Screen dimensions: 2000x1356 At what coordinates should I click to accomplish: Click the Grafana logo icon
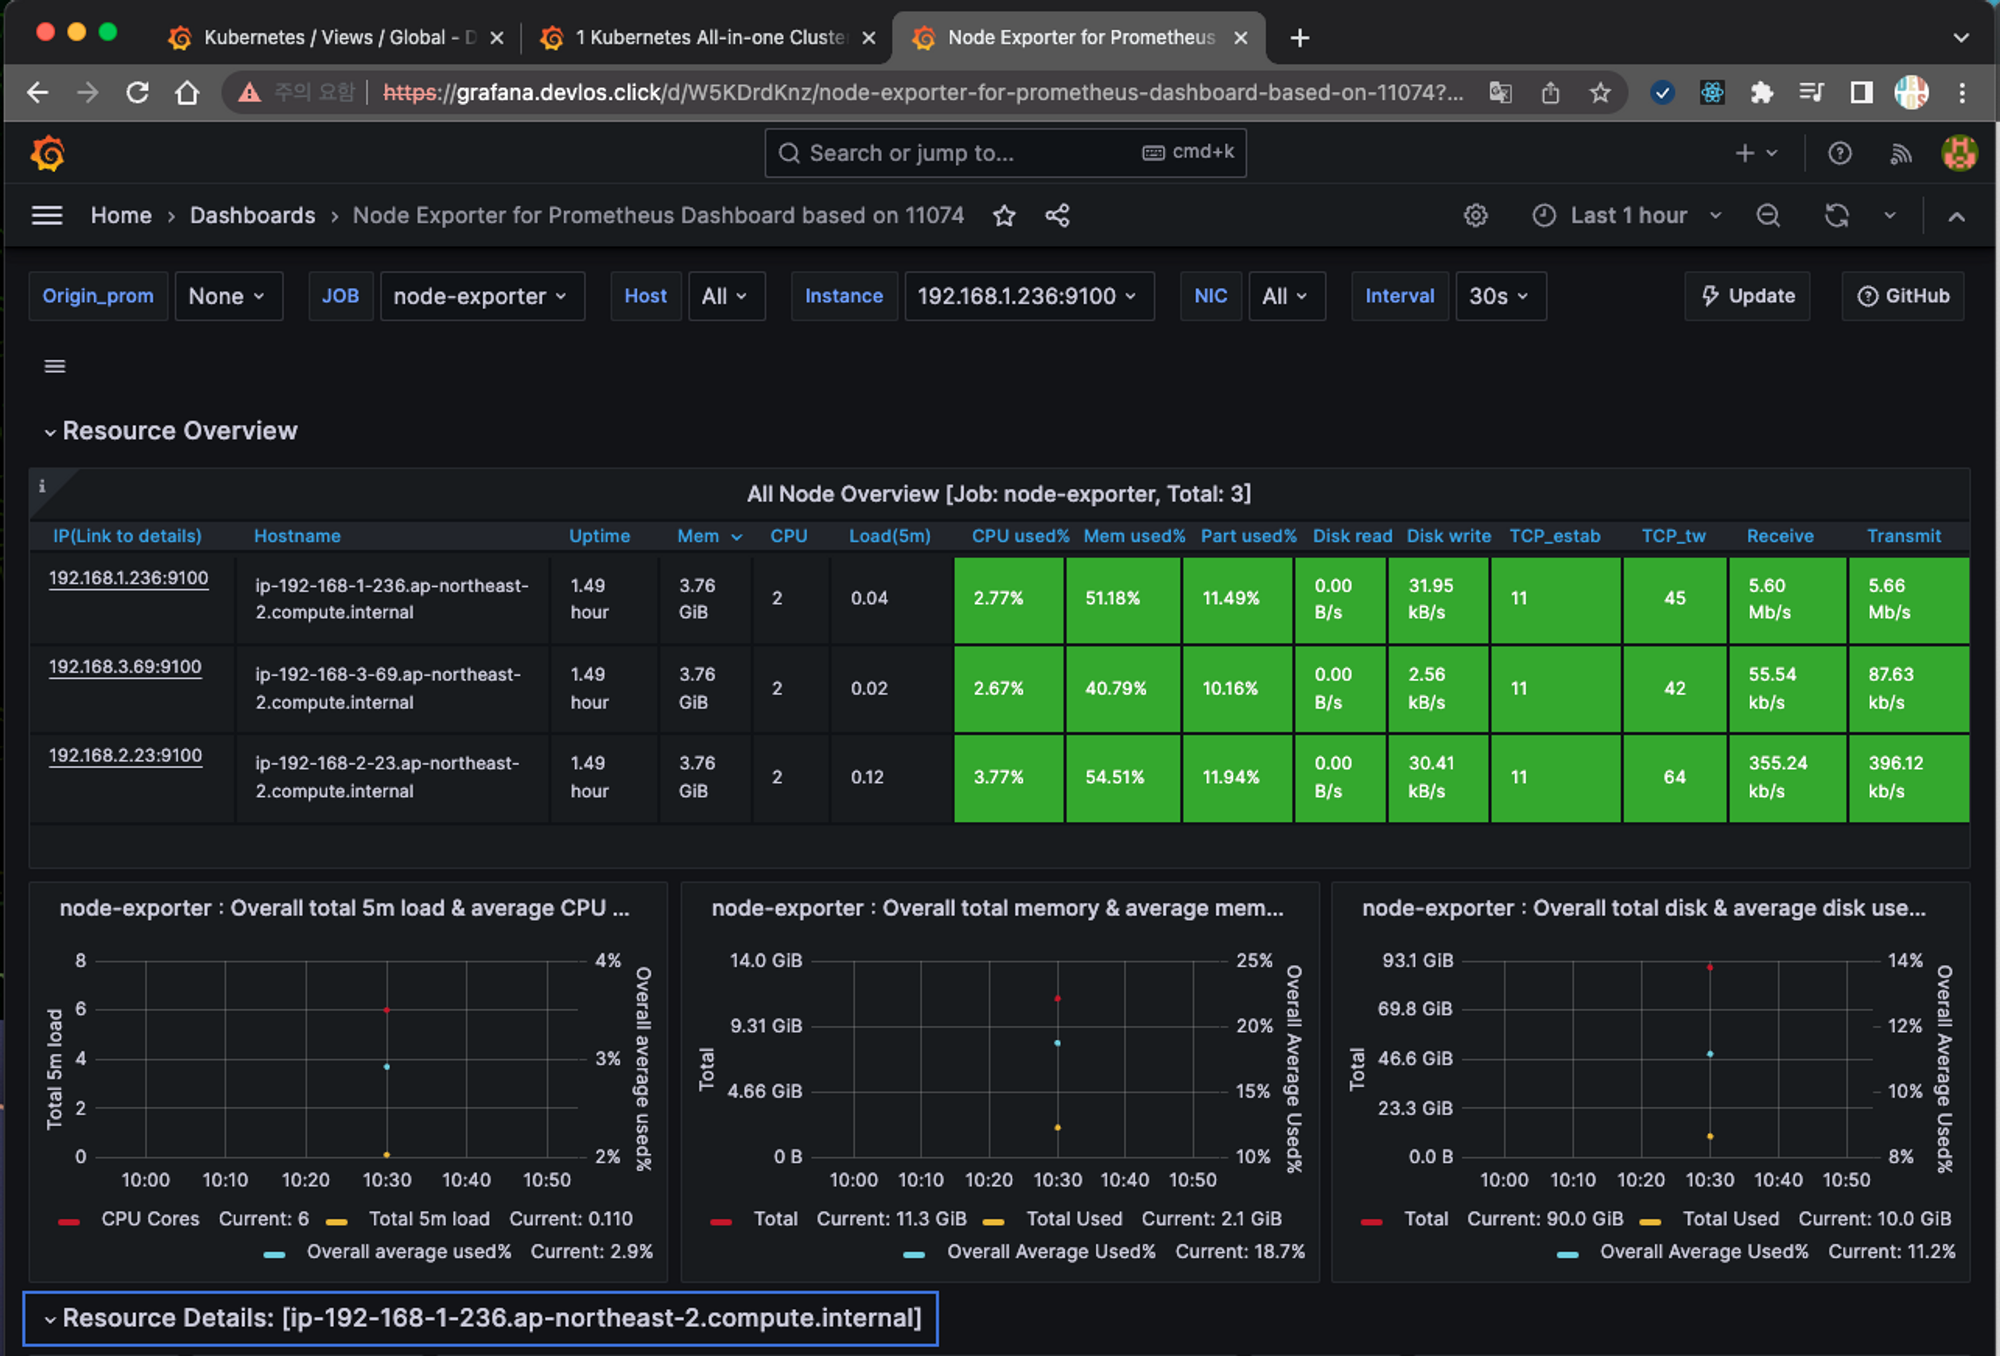[47, 154]
